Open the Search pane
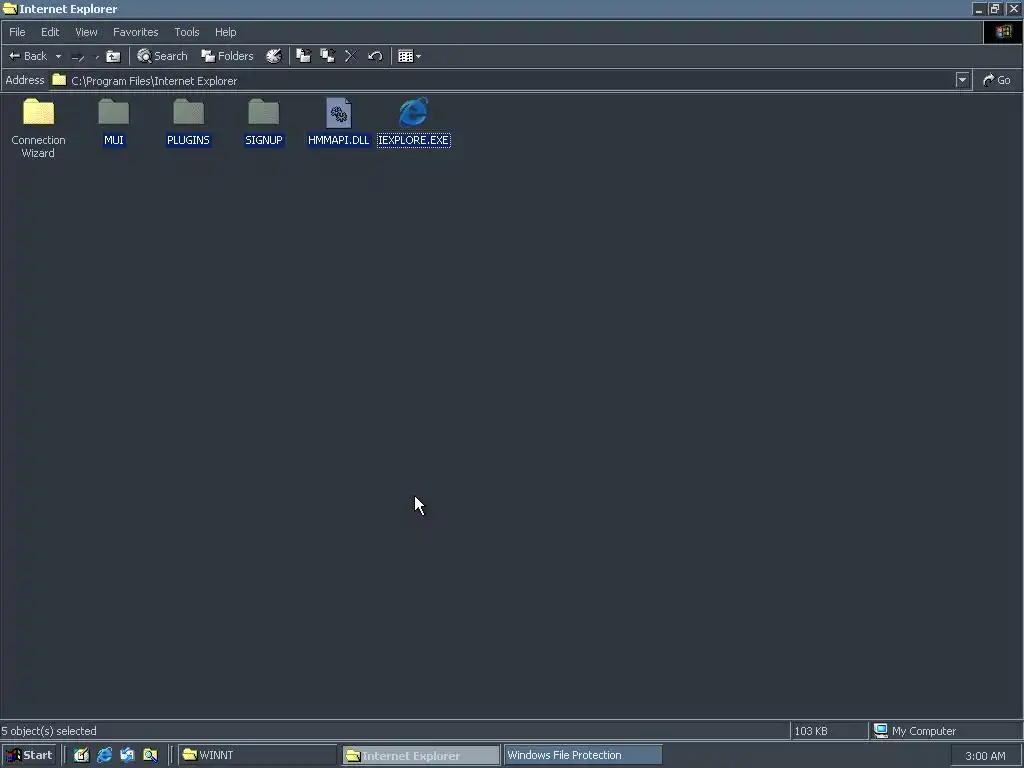 tap(162, 56)
